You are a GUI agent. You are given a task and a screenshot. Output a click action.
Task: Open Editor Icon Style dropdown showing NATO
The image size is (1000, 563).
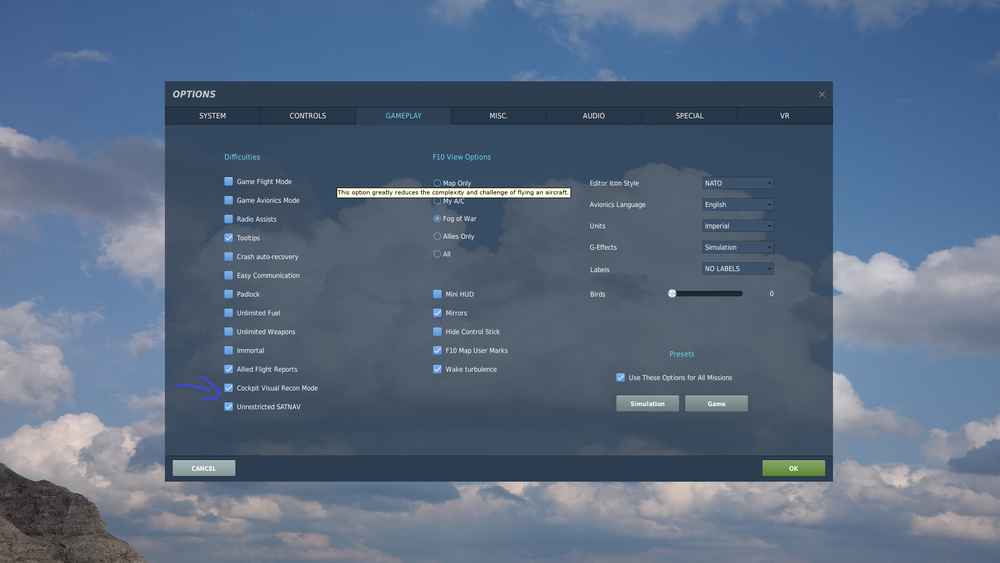[737, 183]
